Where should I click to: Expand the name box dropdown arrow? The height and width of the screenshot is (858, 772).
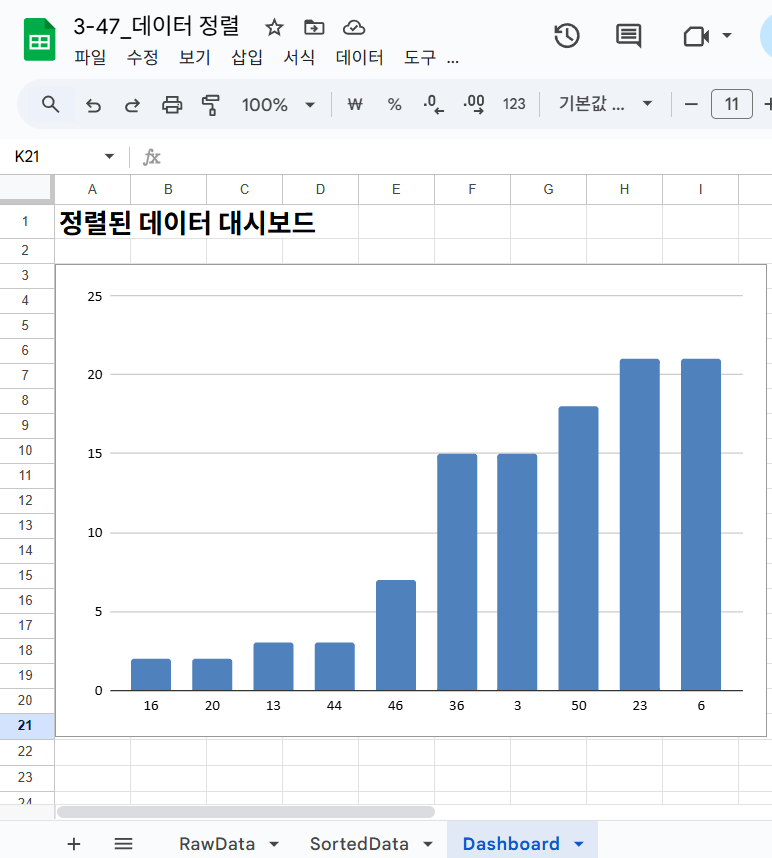coord(109,157)
